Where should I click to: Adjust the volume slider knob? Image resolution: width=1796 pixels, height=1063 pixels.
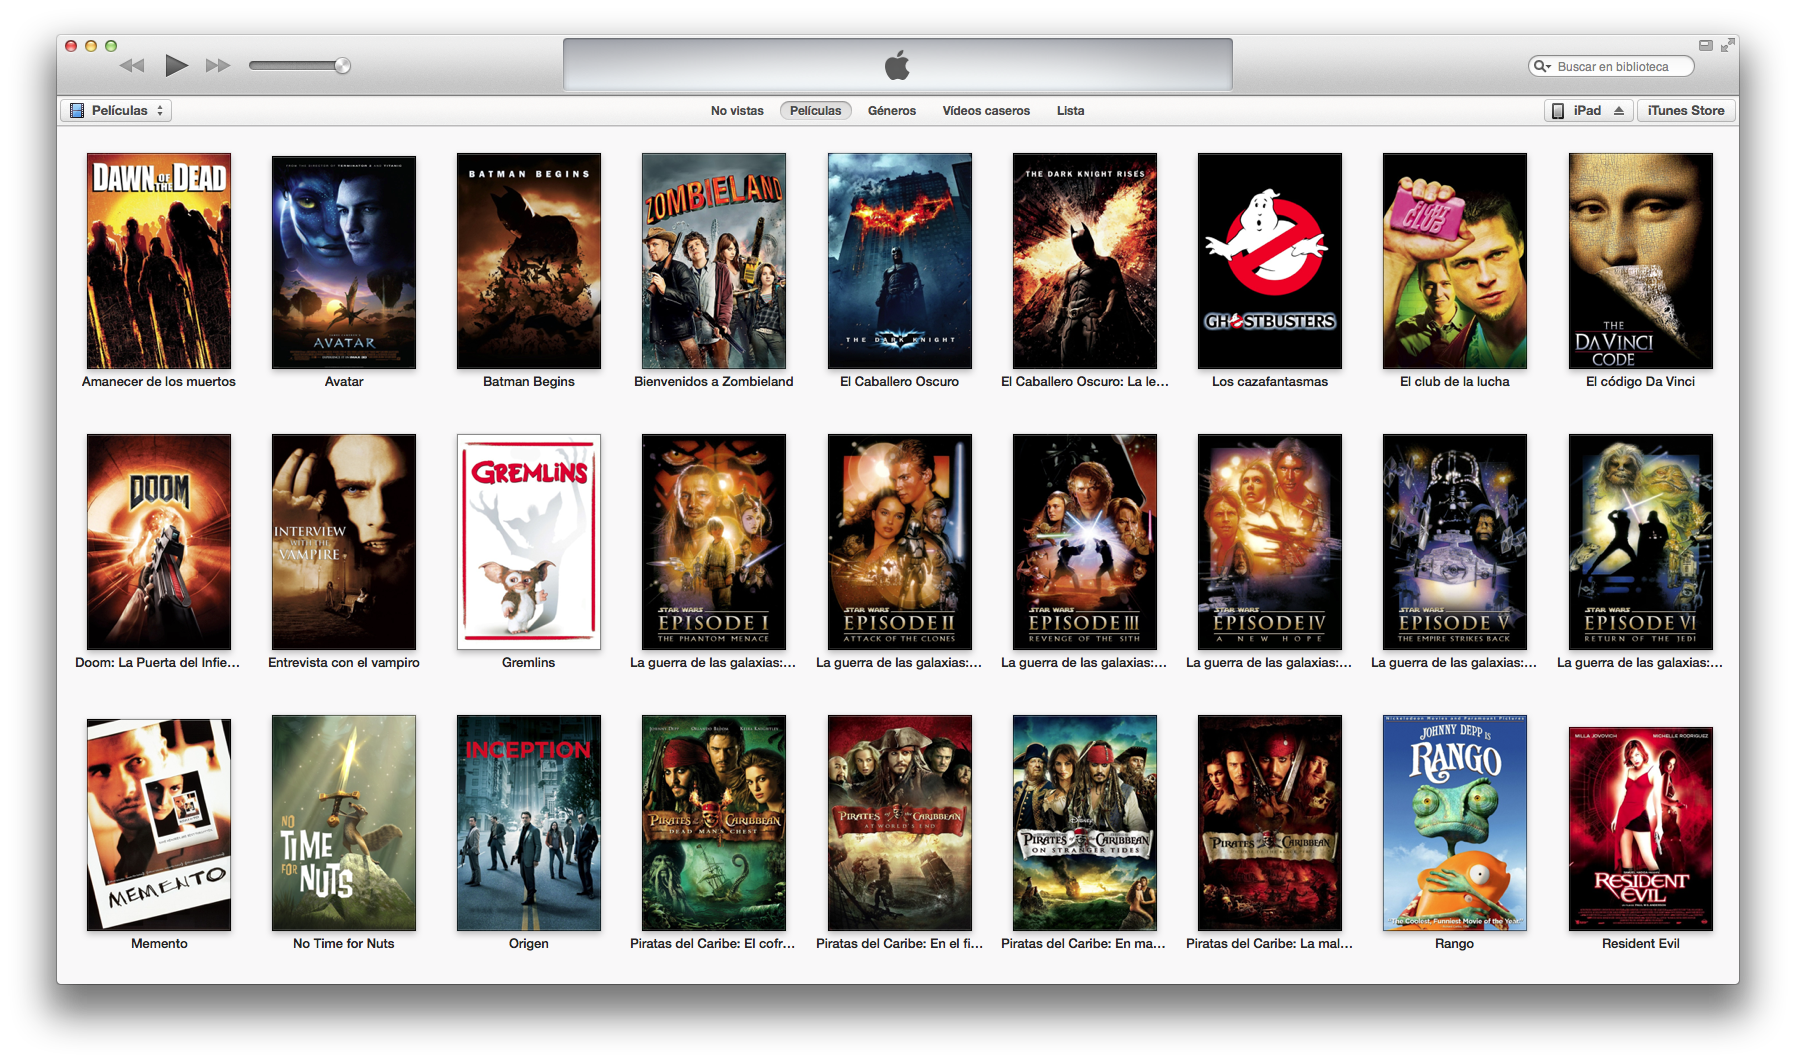point(342,66)
